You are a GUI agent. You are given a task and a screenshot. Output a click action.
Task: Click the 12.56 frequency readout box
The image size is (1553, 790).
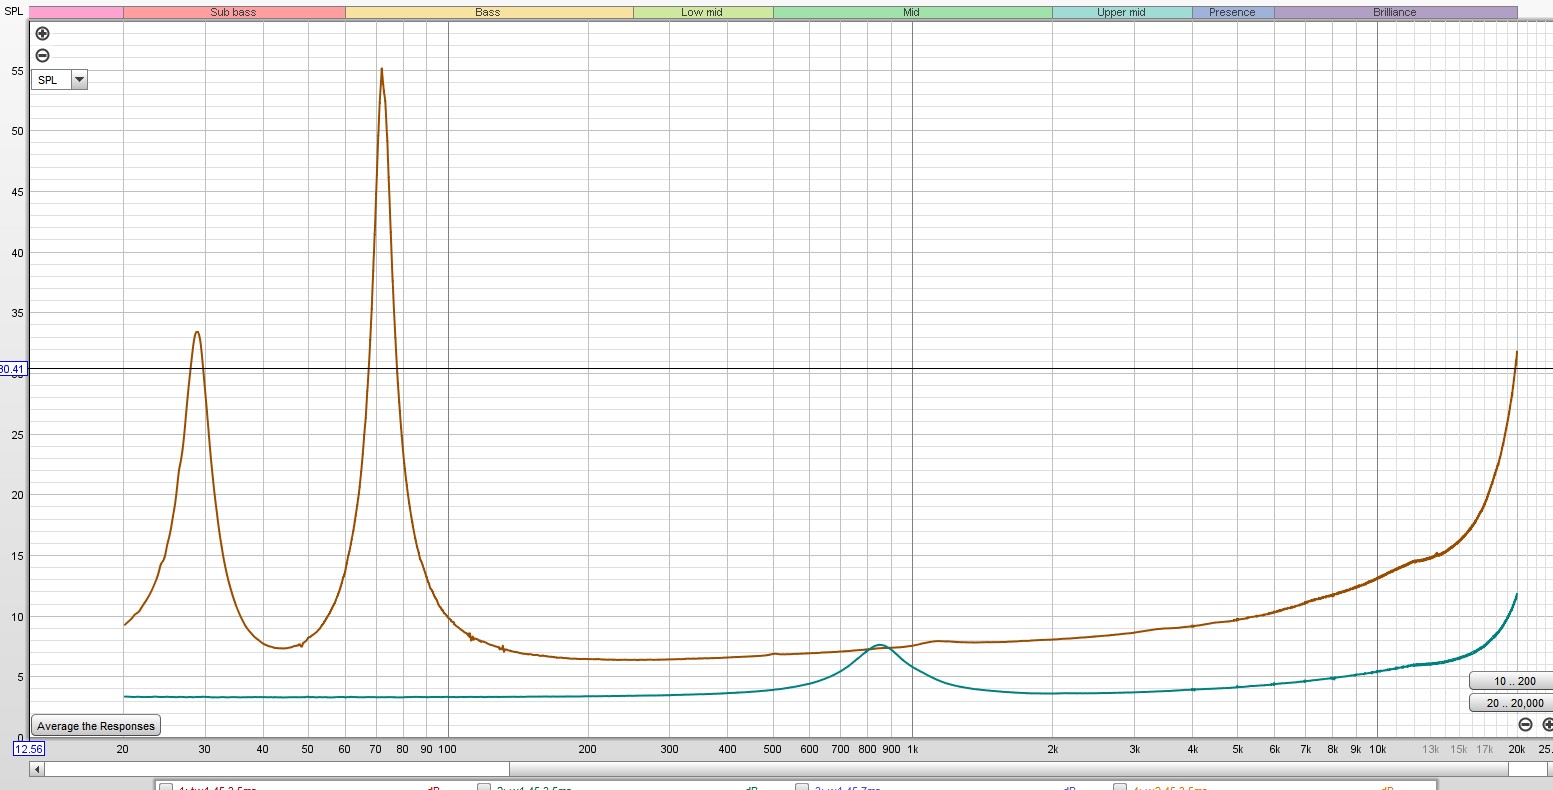[28, 749]
